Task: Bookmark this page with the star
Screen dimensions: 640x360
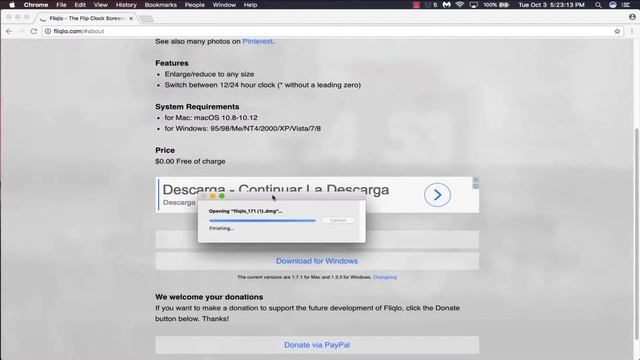Action: click(x=617, y=31)
